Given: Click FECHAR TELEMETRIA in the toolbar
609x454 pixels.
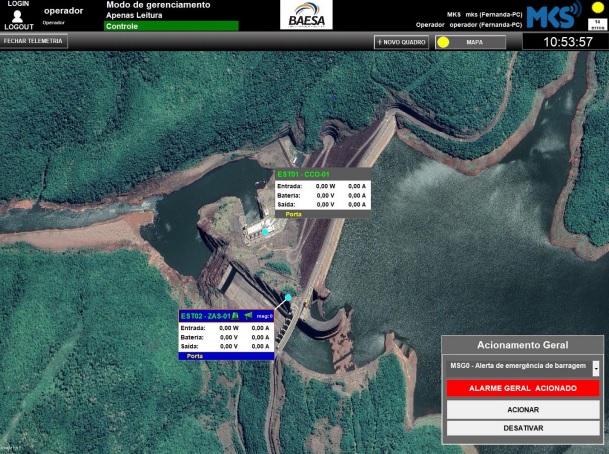Looking at the screenshot, I should [x=34, y=42].
